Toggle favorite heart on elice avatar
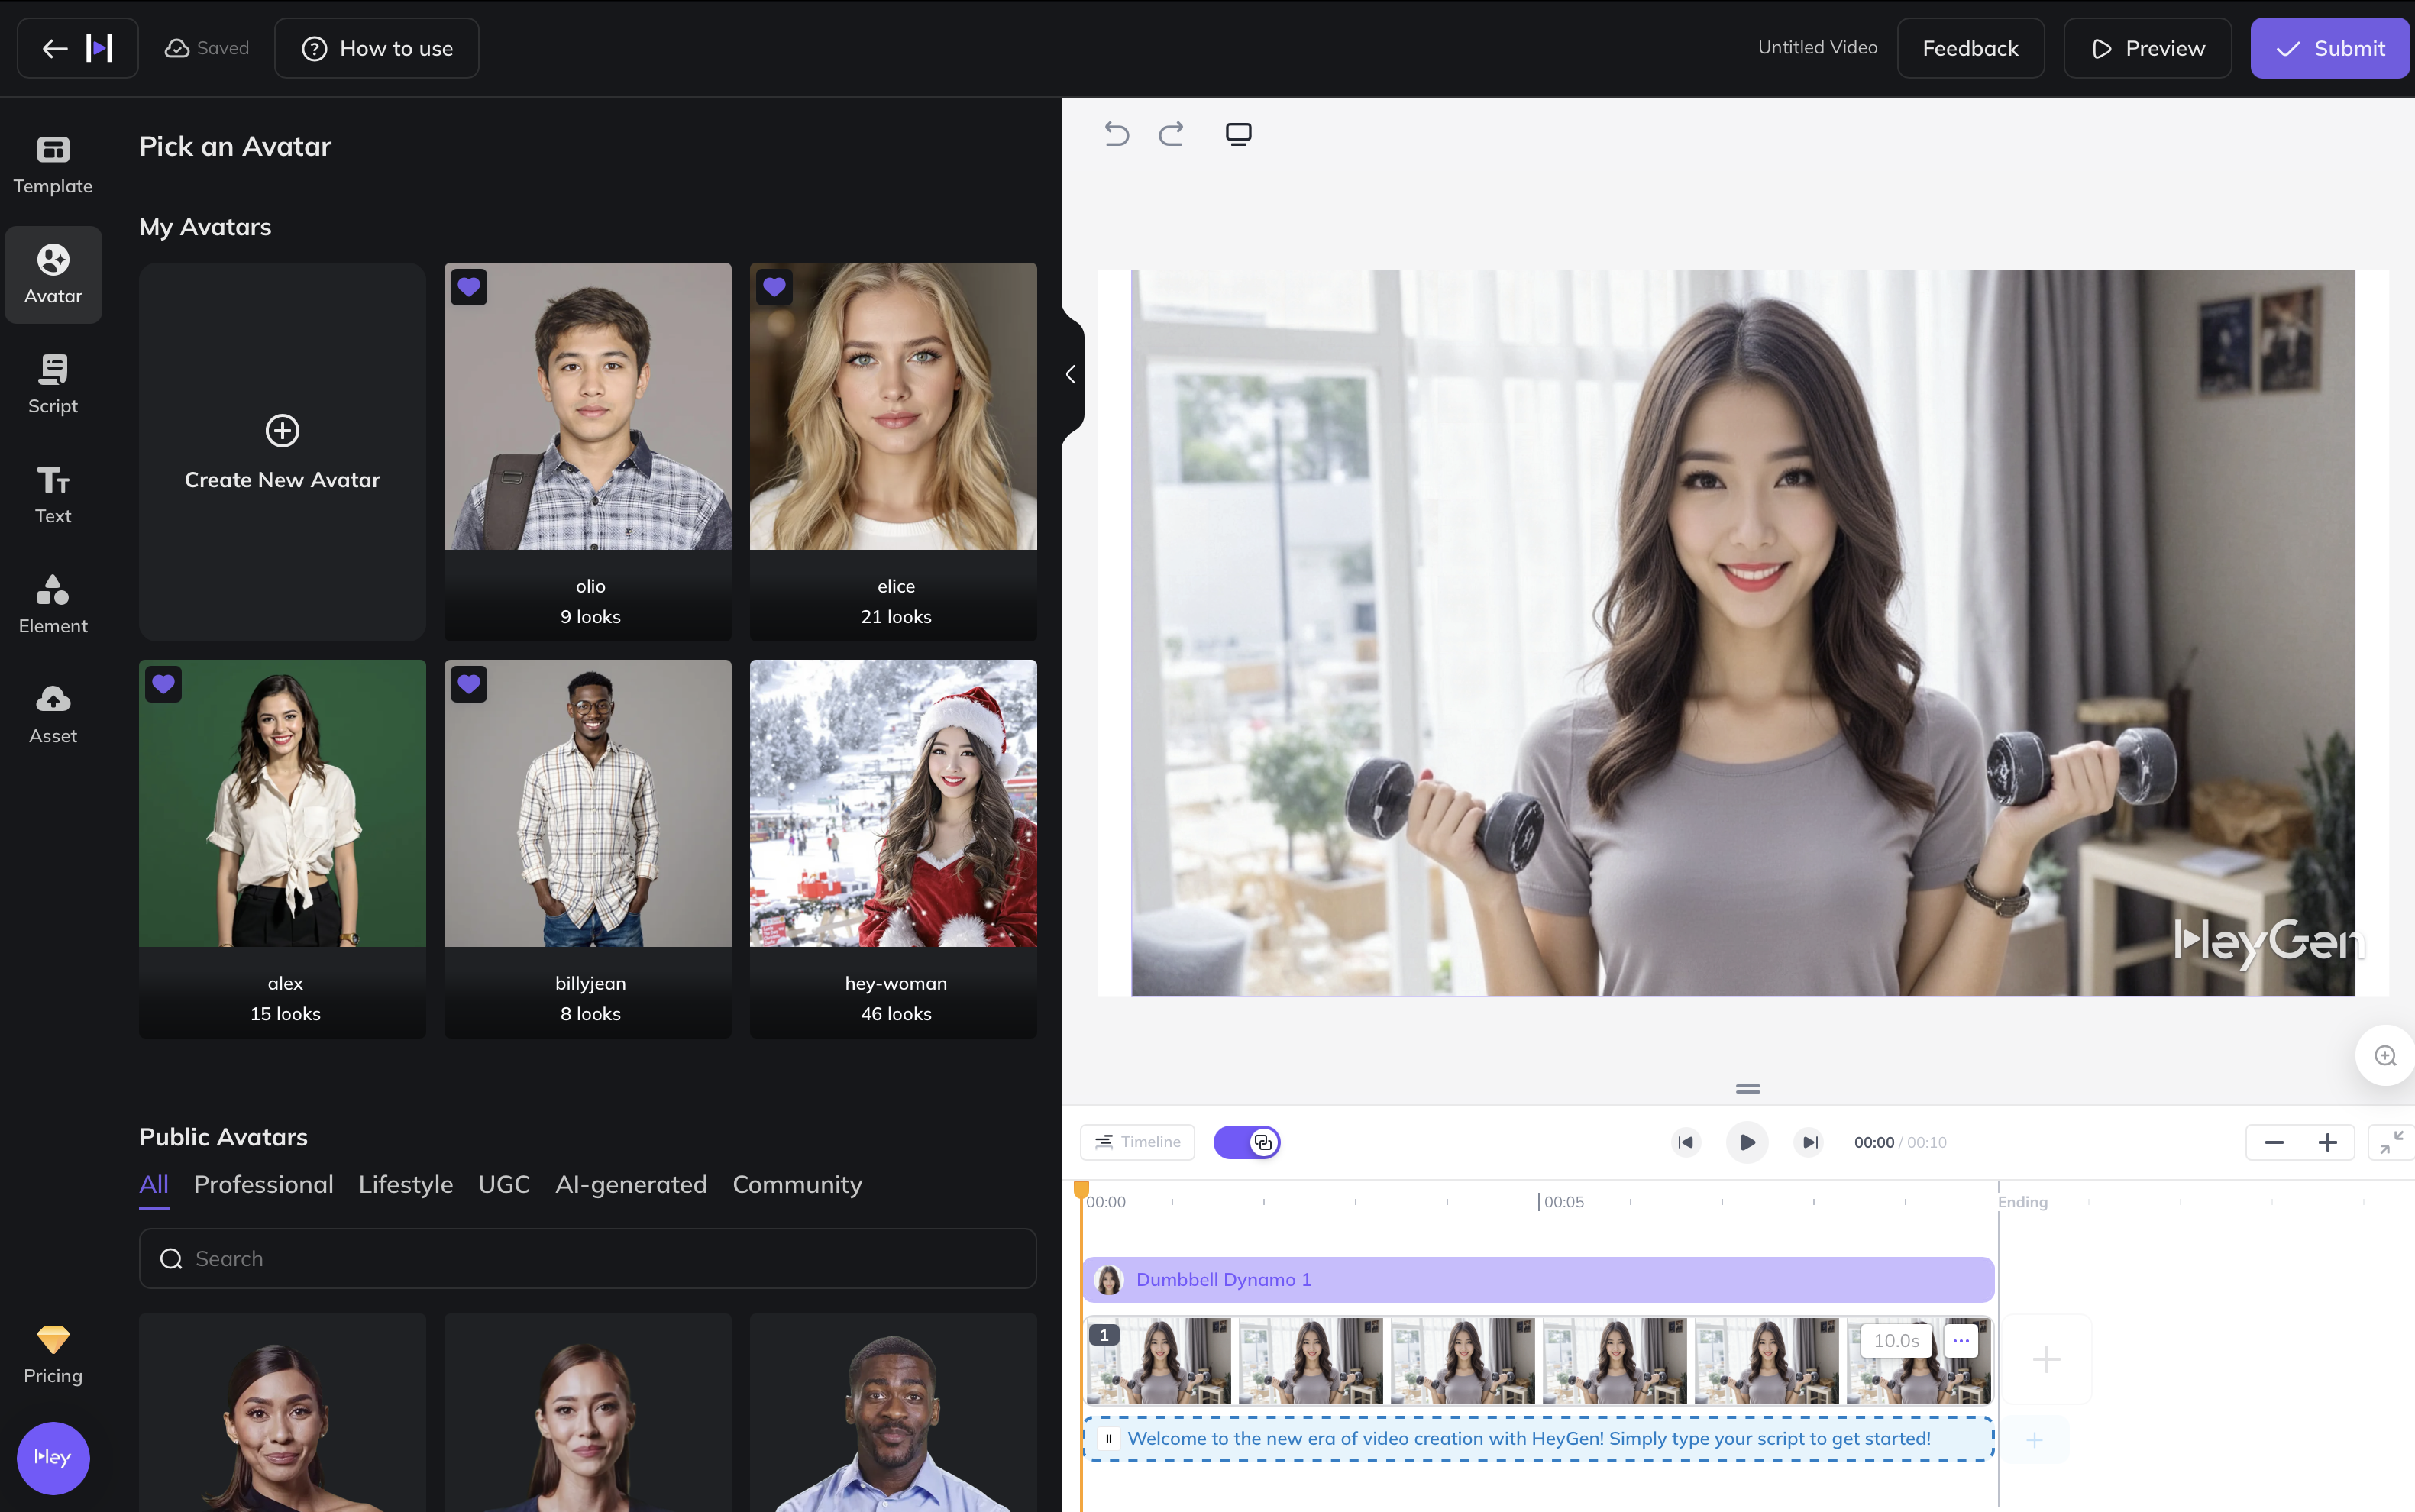 [774, 287]
